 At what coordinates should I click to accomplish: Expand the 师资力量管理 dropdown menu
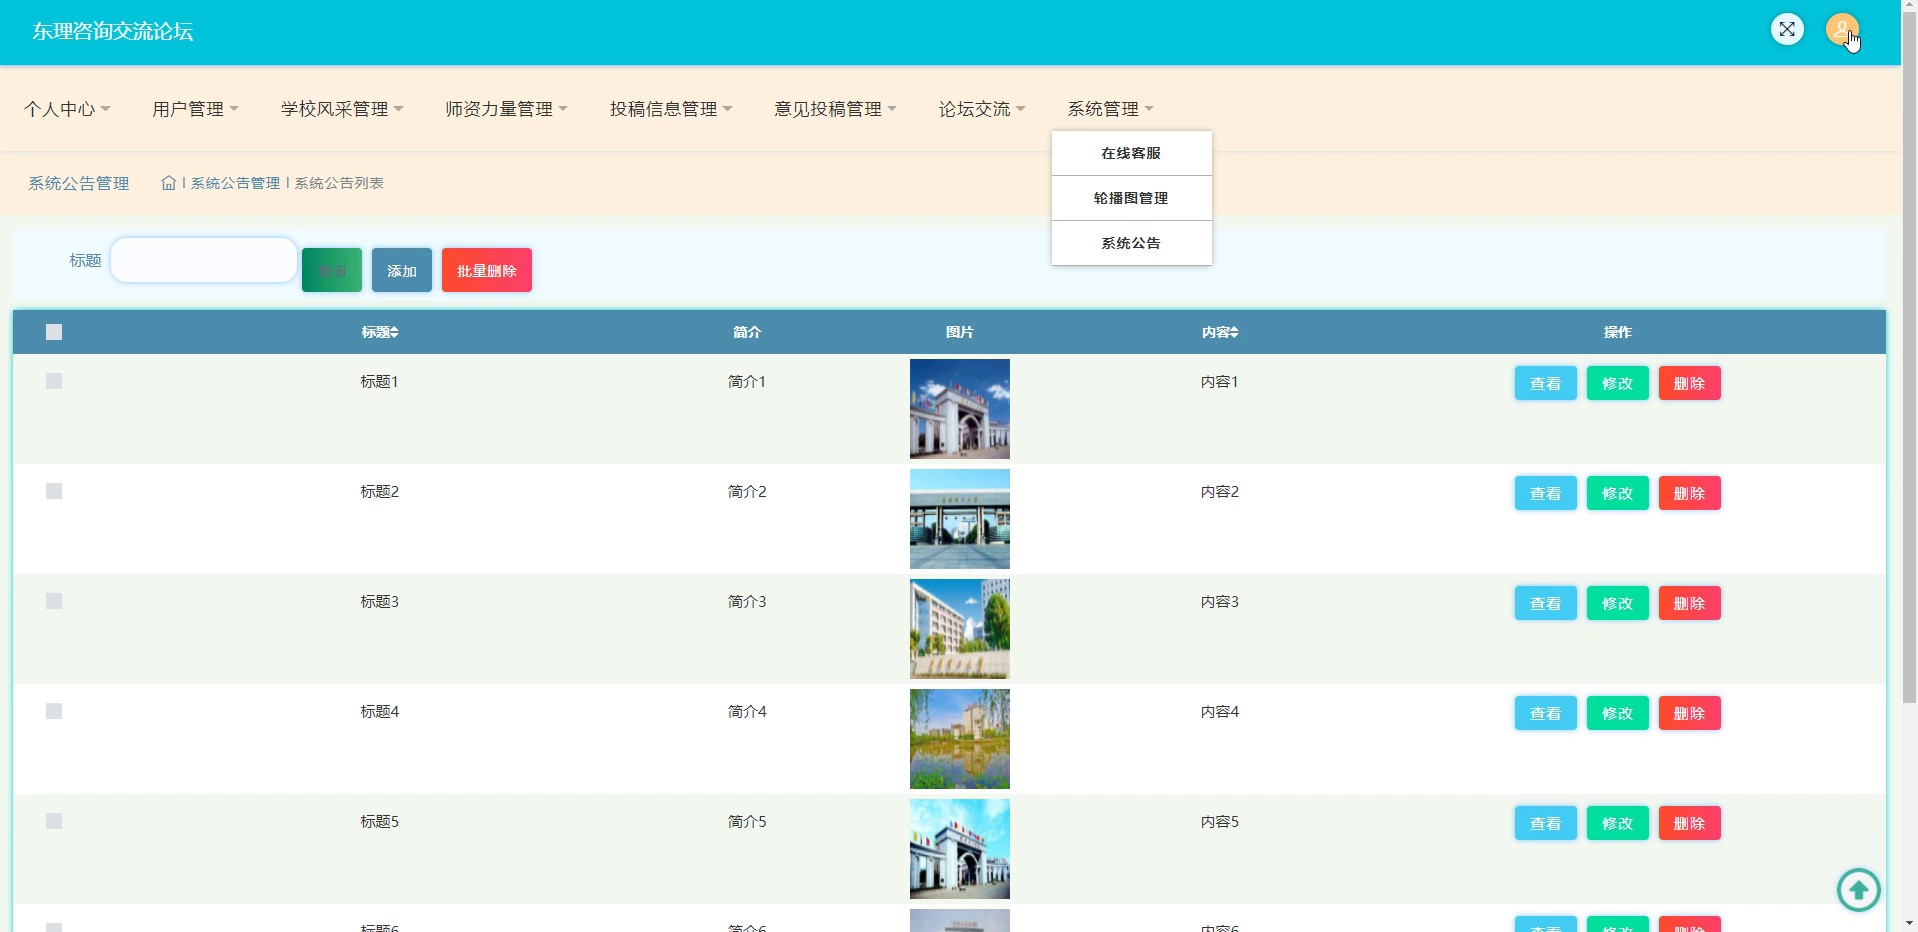[506, 109]
